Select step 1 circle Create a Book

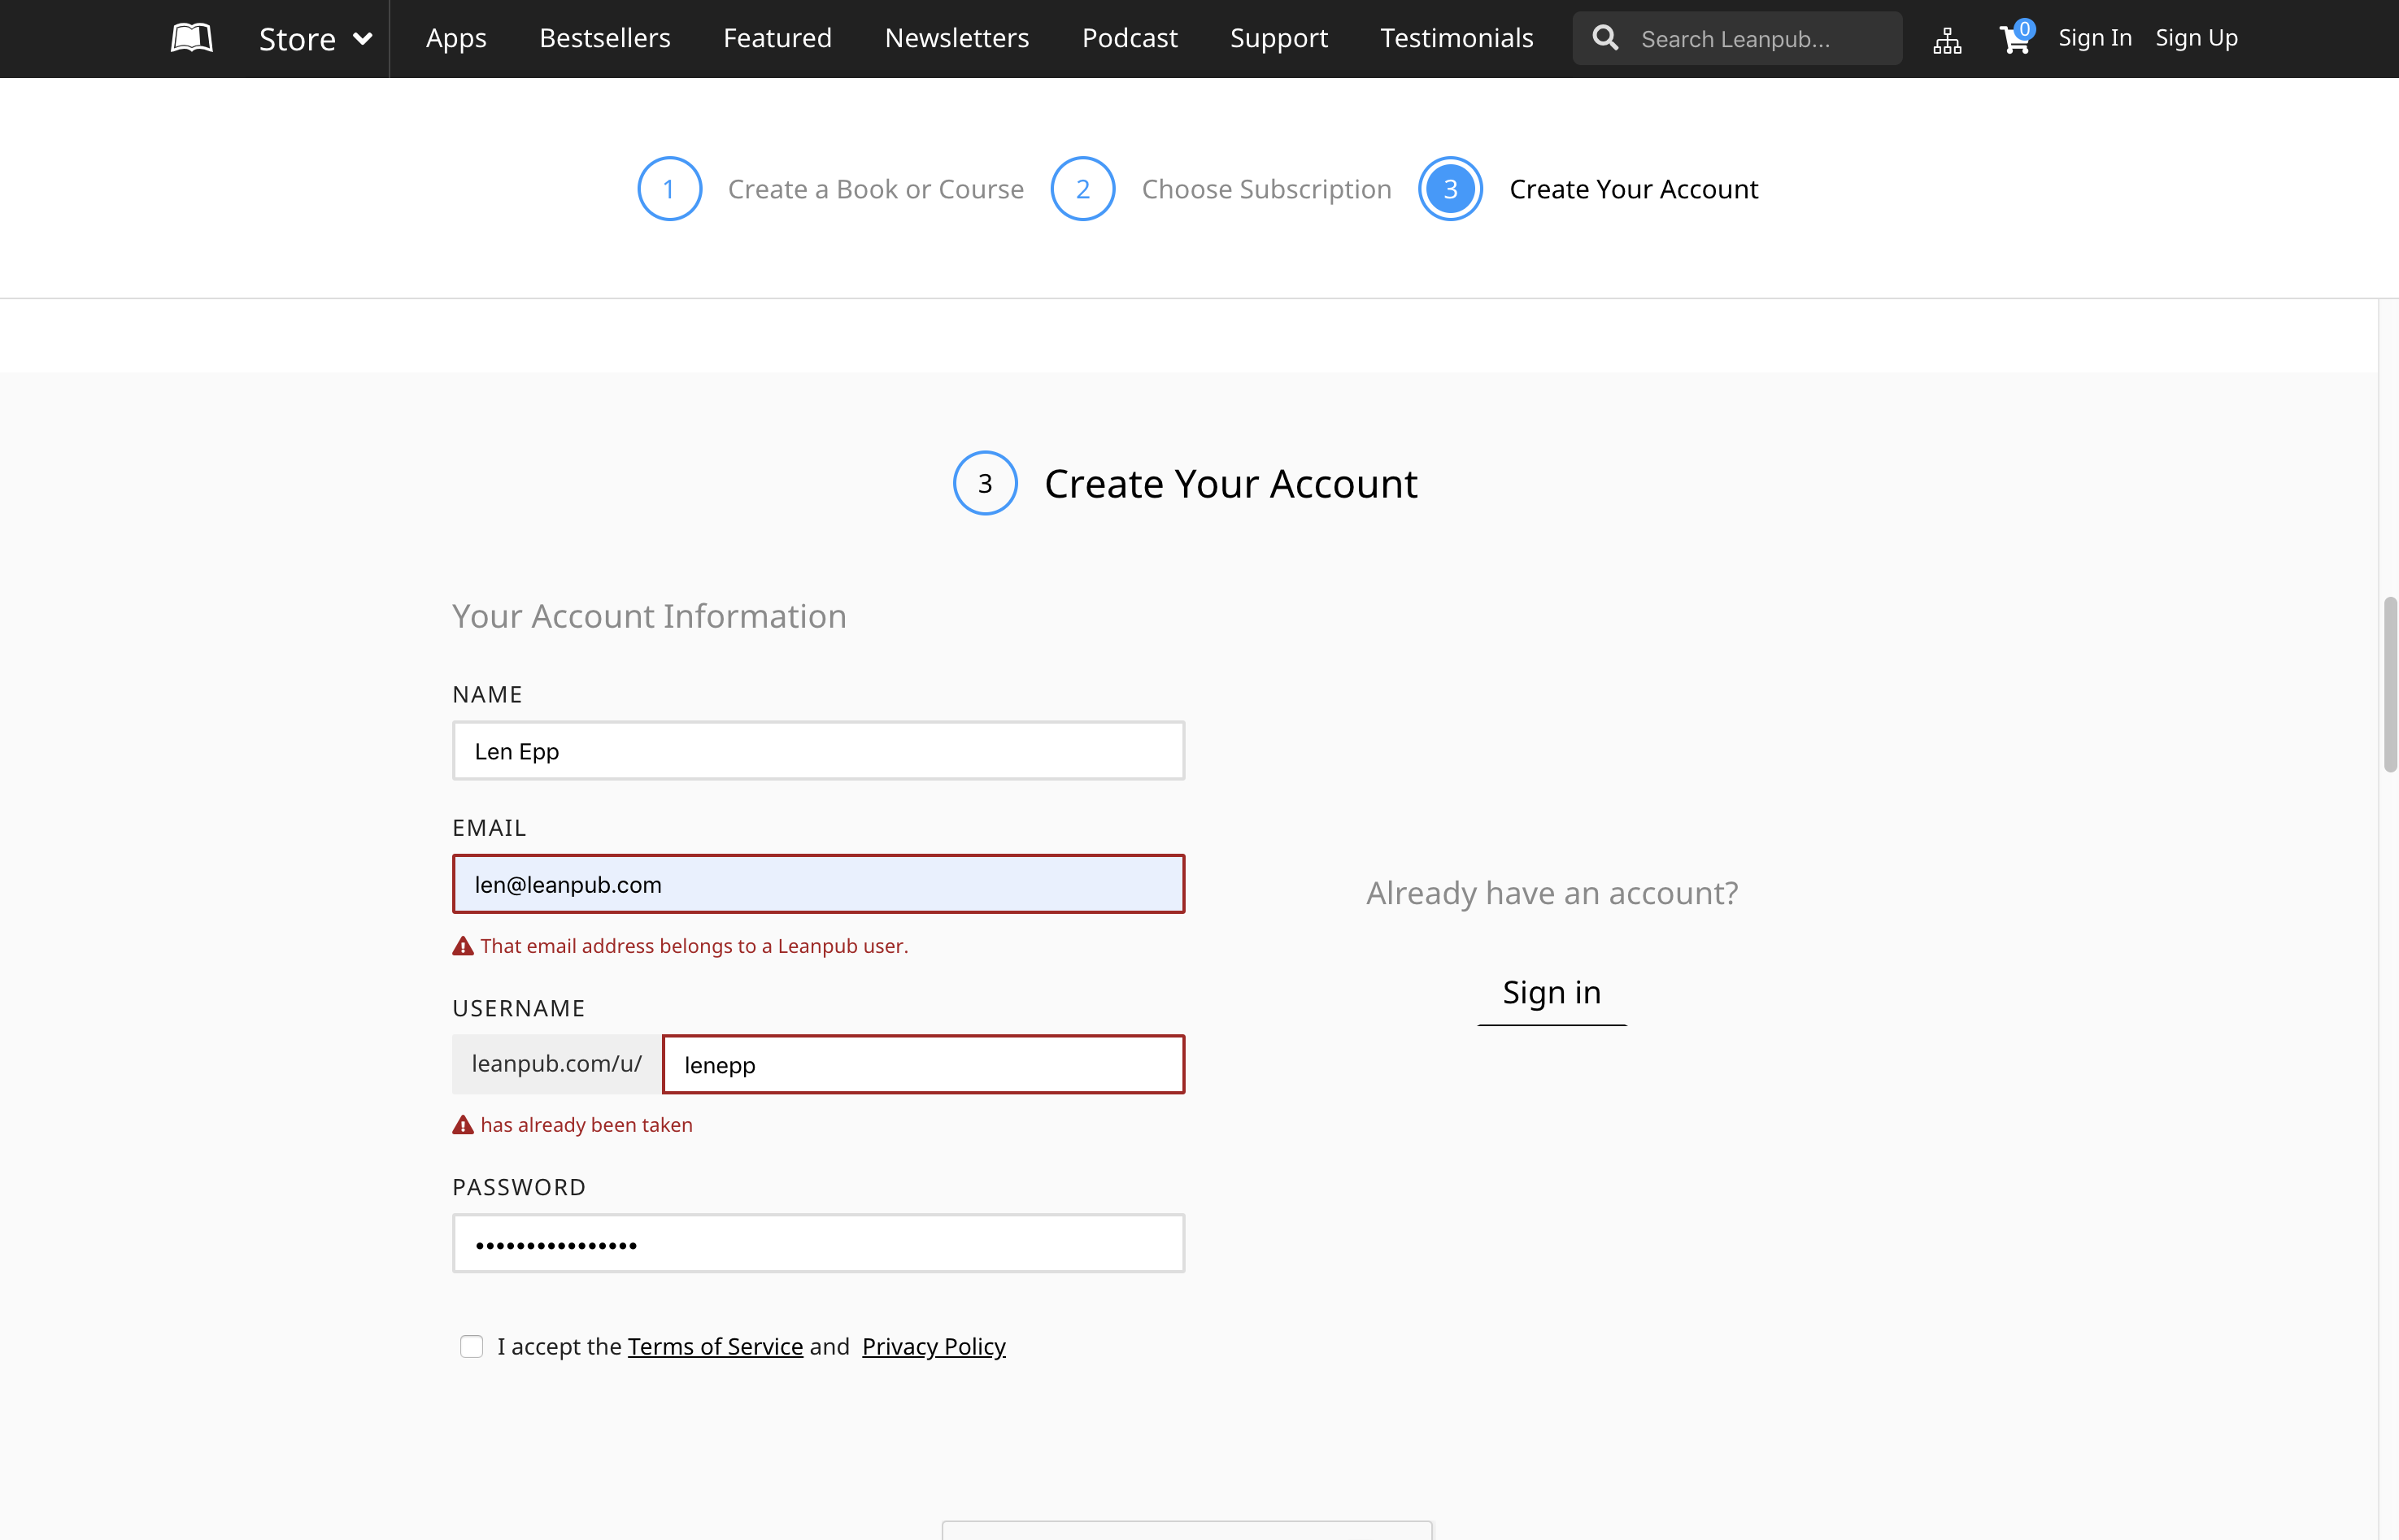pos(669,189)
